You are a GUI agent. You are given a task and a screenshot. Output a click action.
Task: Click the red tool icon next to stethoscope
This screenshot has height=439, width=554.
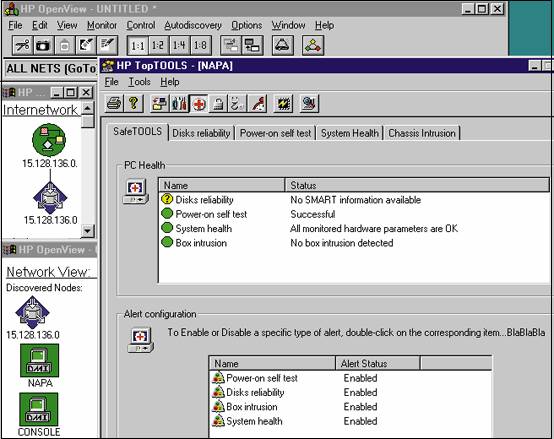(x=257, y=104)
